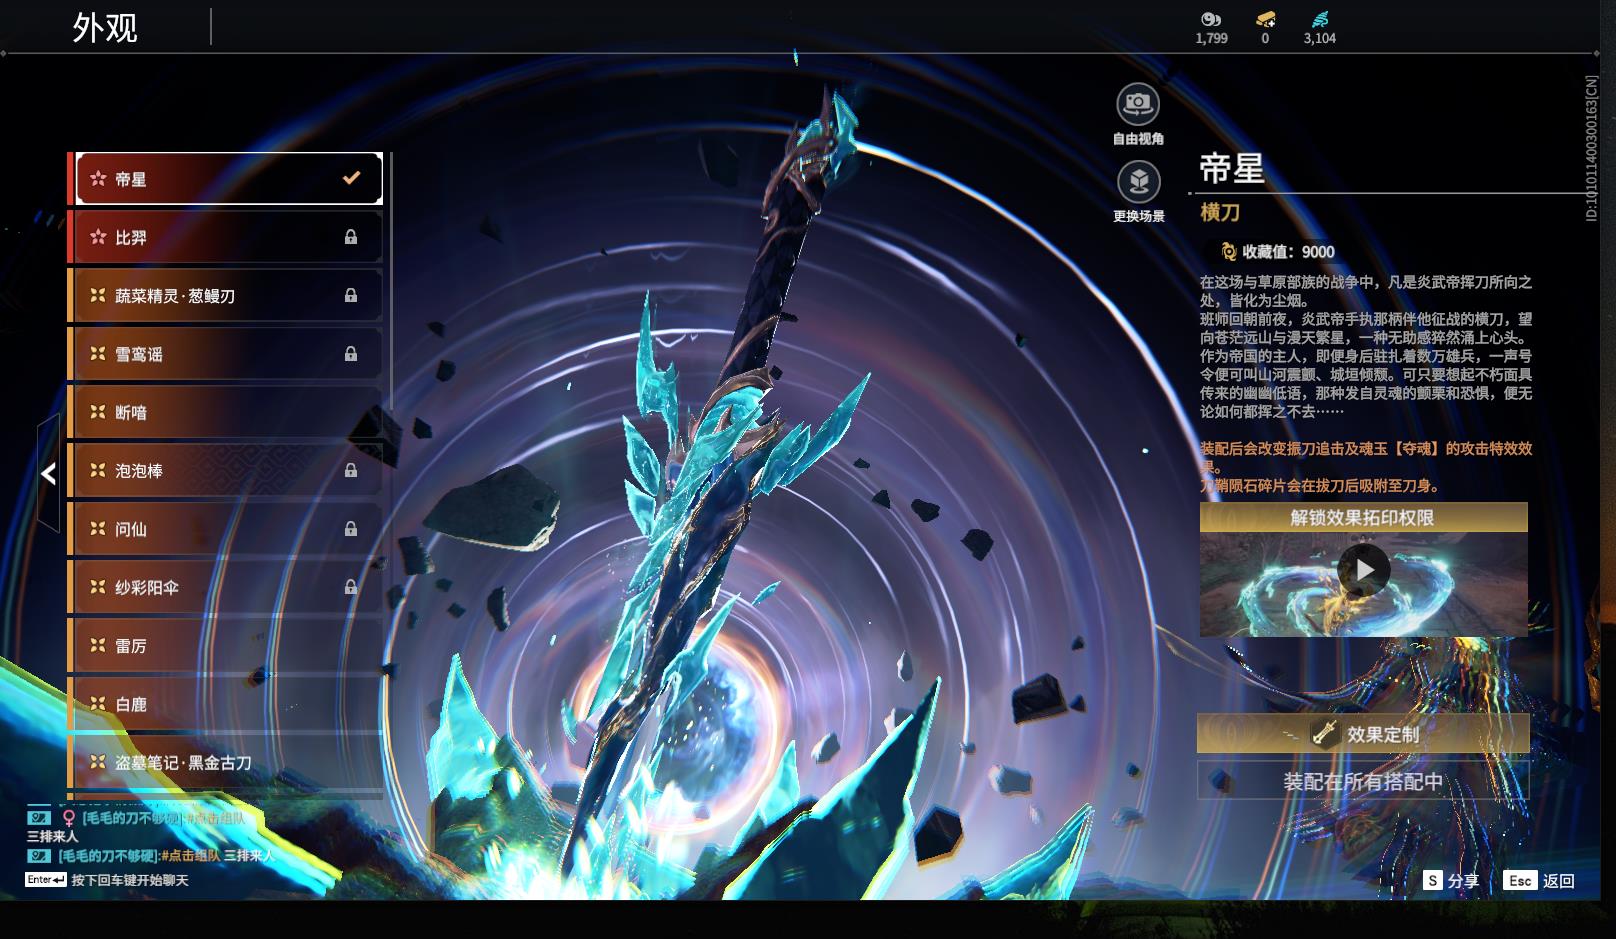
Task: Click 装配在所有搭配中 equip button
Action: [1363, 781]
